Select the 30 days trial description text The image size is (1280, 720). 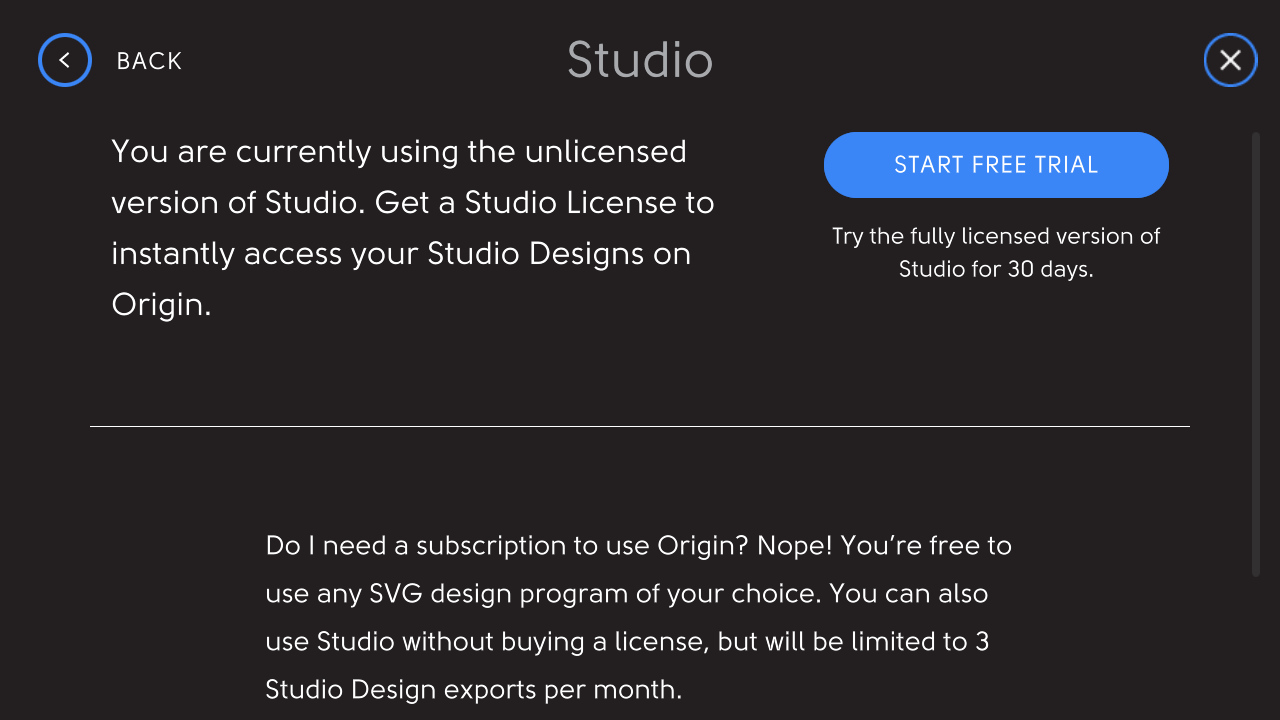point(996,252)
